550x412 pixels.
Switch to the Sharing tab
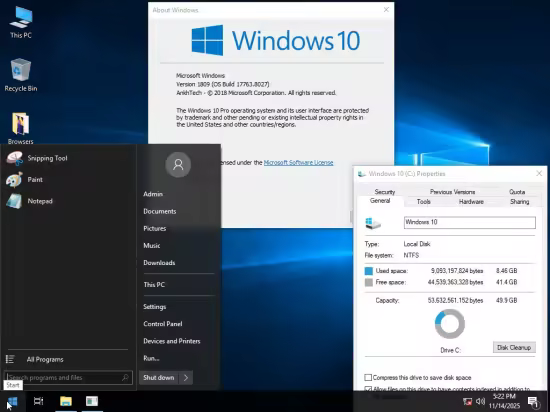[519, 202]
